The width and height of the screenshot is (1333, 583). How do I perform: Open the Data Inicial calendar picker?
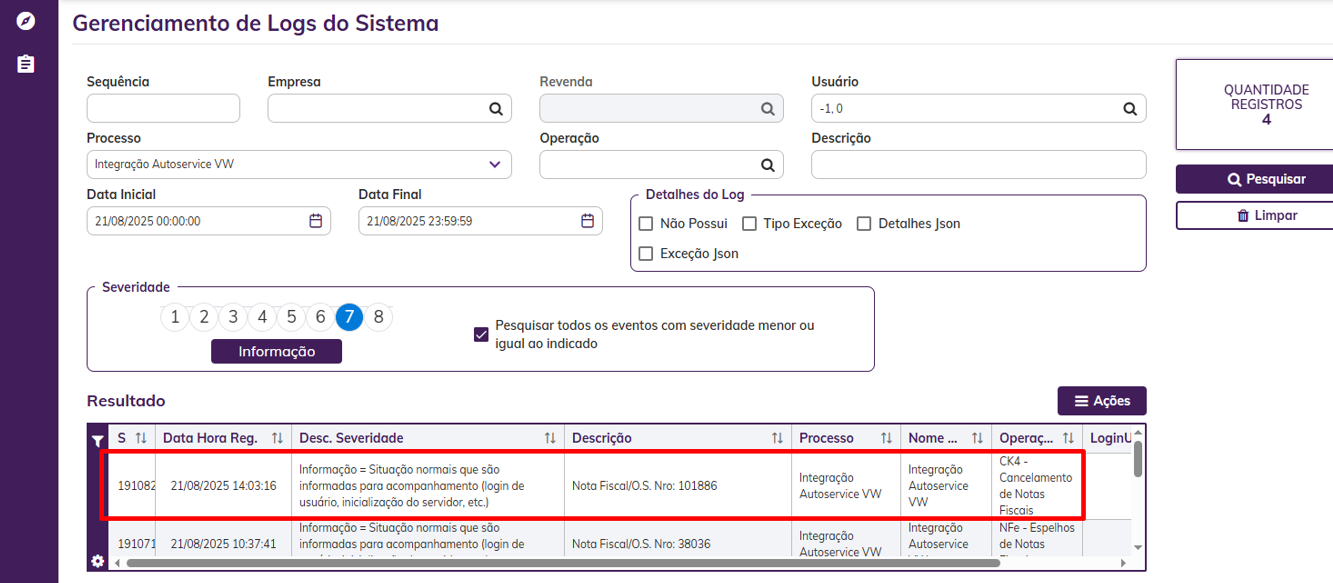[x=315, y=221]
